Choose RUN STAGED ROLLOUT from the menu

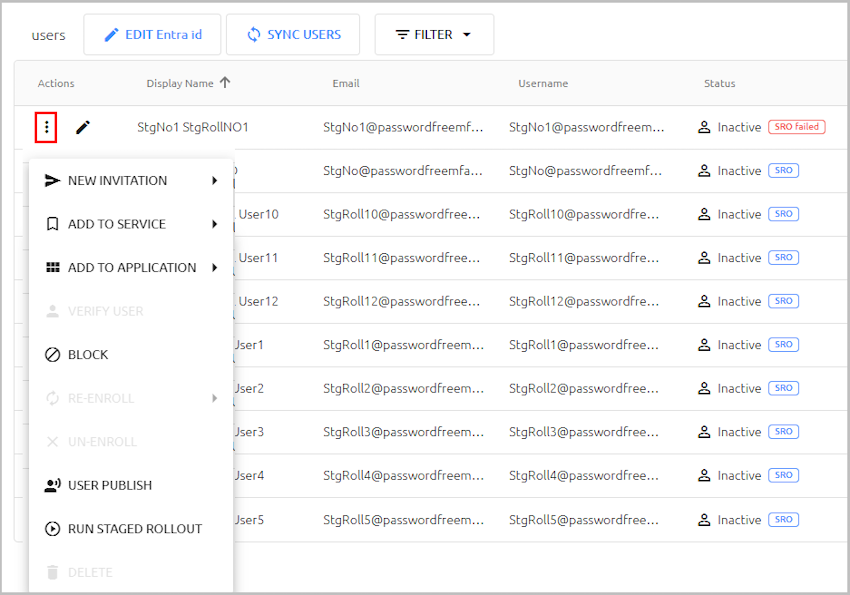(x=131, y=529)
